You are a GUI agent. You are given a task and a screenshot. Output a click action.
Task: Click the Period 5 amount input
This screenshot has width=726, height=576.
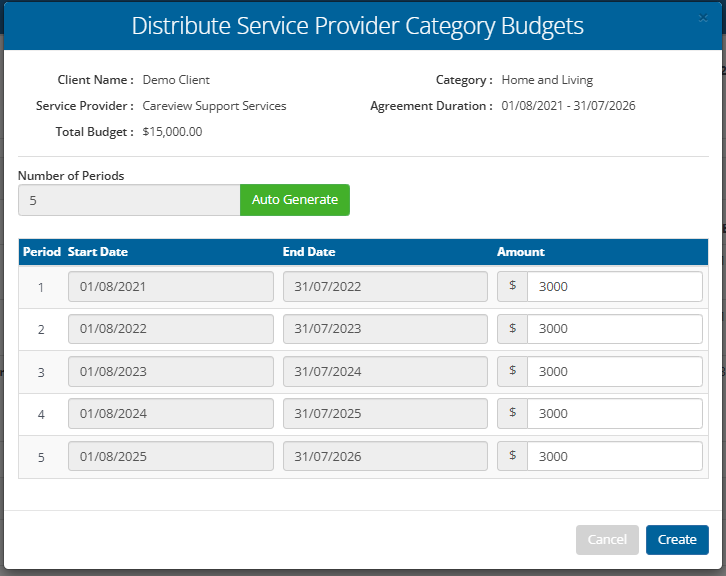614,457
